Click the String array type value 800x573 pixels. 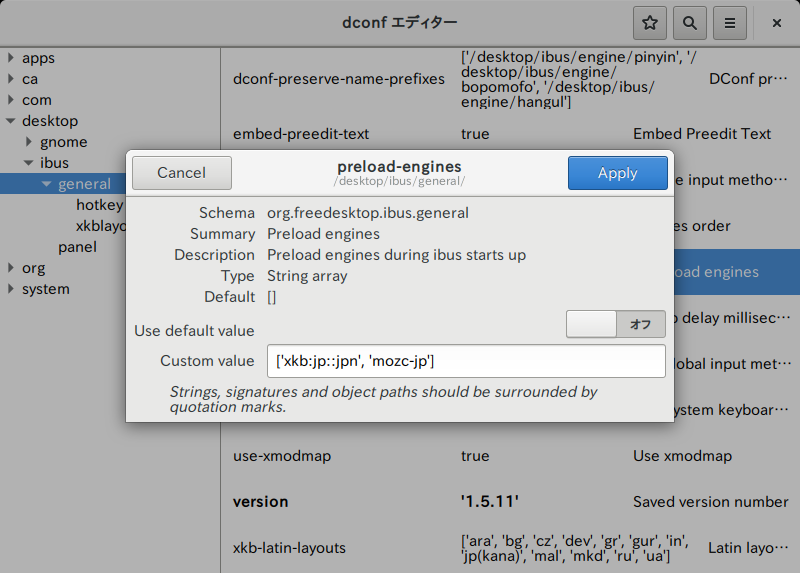(307, 276)
